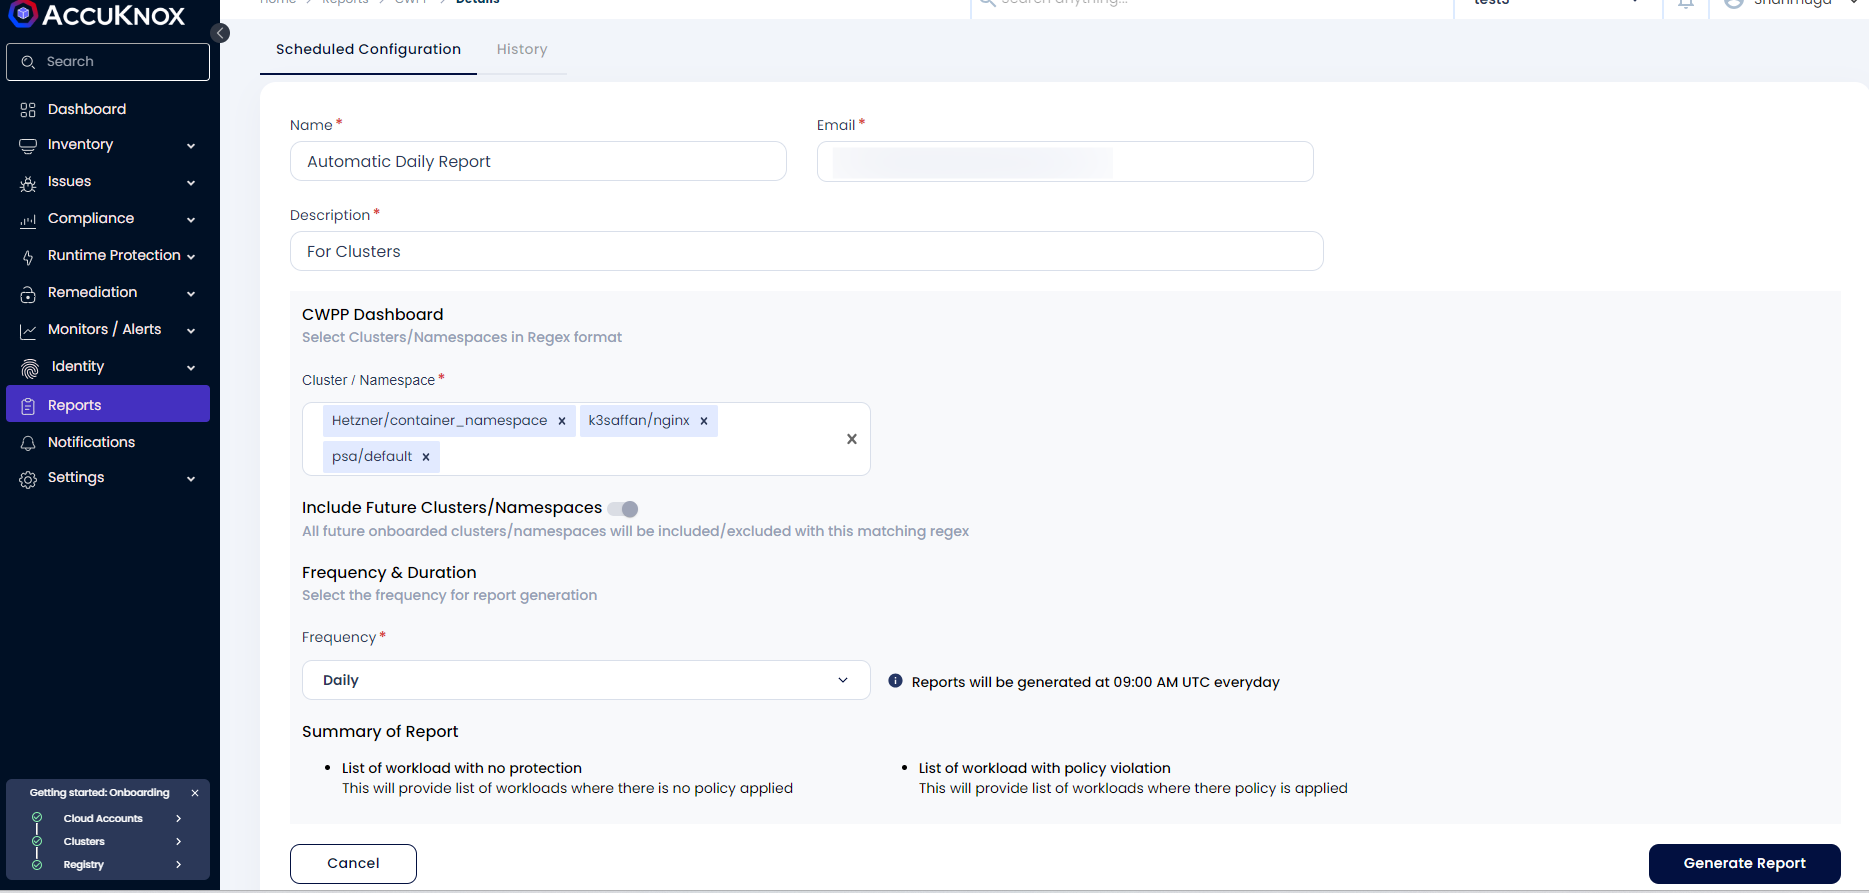
Task: Toggle Include Future Clusters/Namespaces switch
Action: 623,509
